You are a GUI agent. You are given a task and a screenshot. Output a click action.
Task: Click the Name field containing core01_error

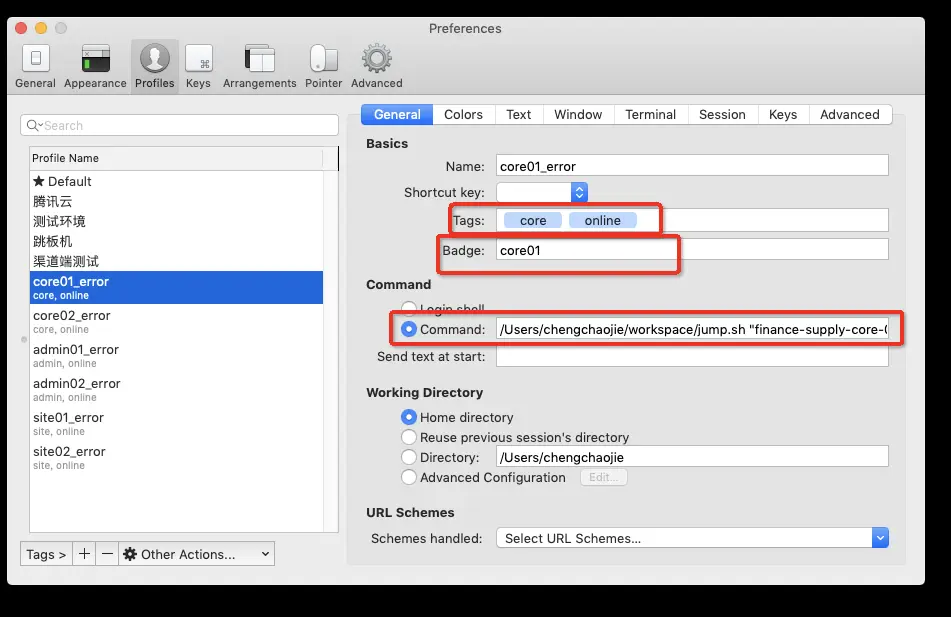click(692, 166)
